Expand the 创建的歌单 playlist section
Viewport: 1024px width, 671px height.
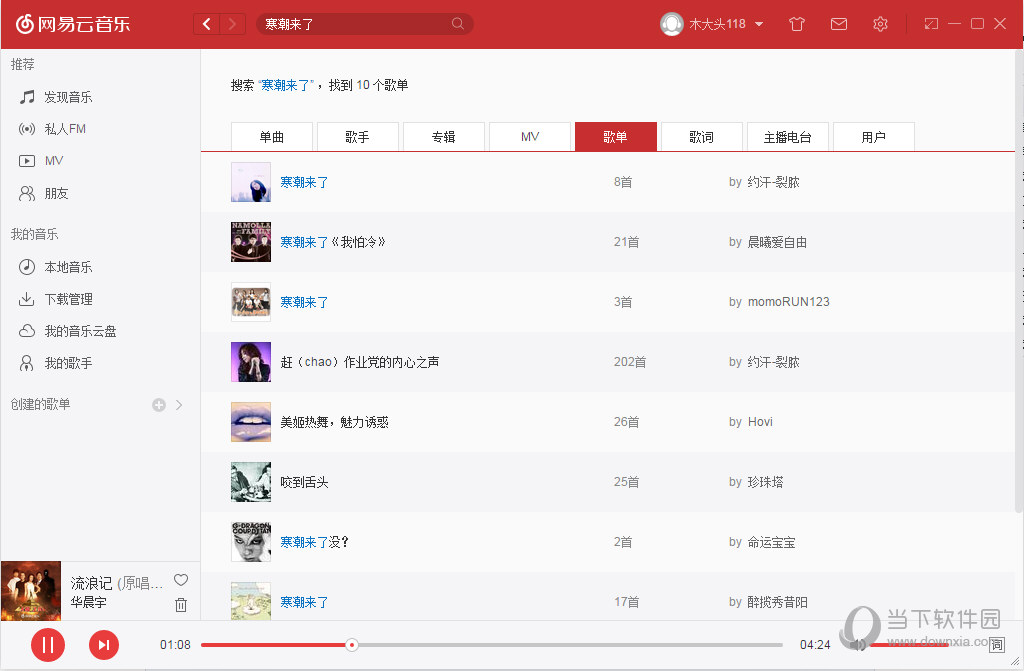tap(178, 404)
